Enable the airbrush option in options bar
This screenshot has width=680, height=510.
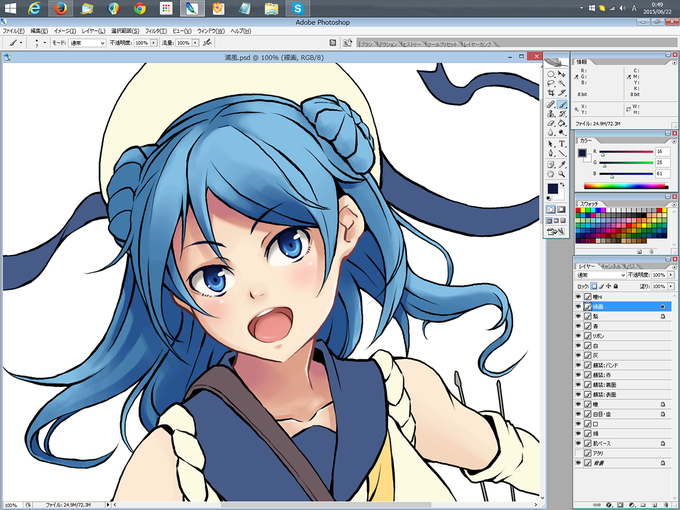click(208, 42)
